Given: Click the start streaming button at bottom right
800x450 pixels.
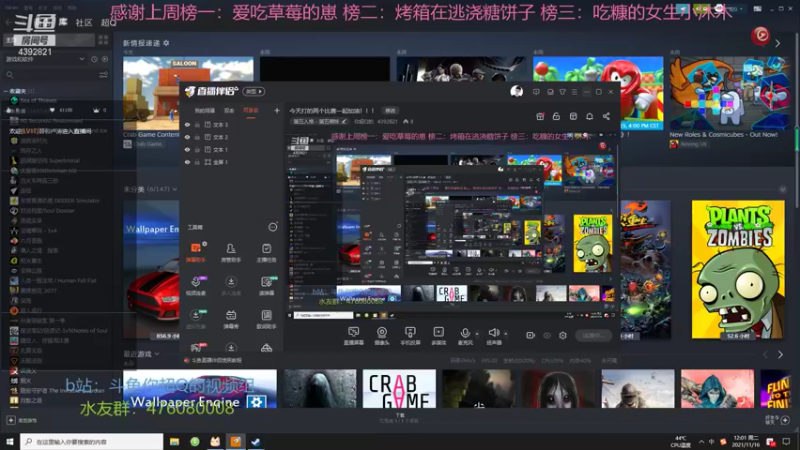Looking at the screenshot, I should 594,335.
